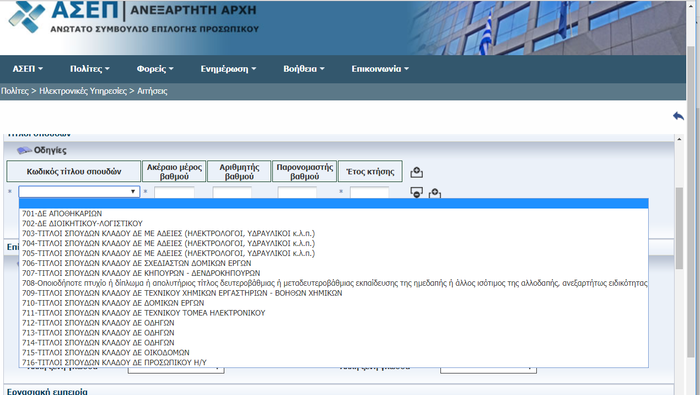Click the Οδηγίες book icon

click(x=24, y=150)
